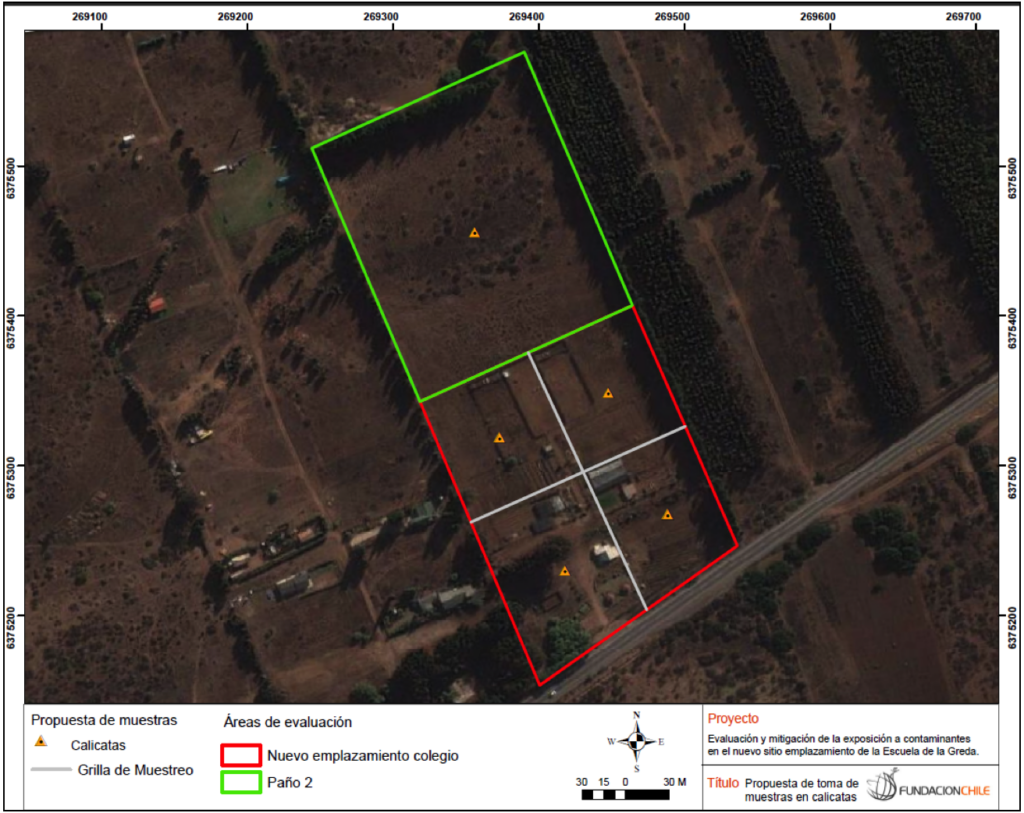Select the northernmost calicata marker inside the red boundary
The image size is (1024, 813).
(x=607, y=394)
